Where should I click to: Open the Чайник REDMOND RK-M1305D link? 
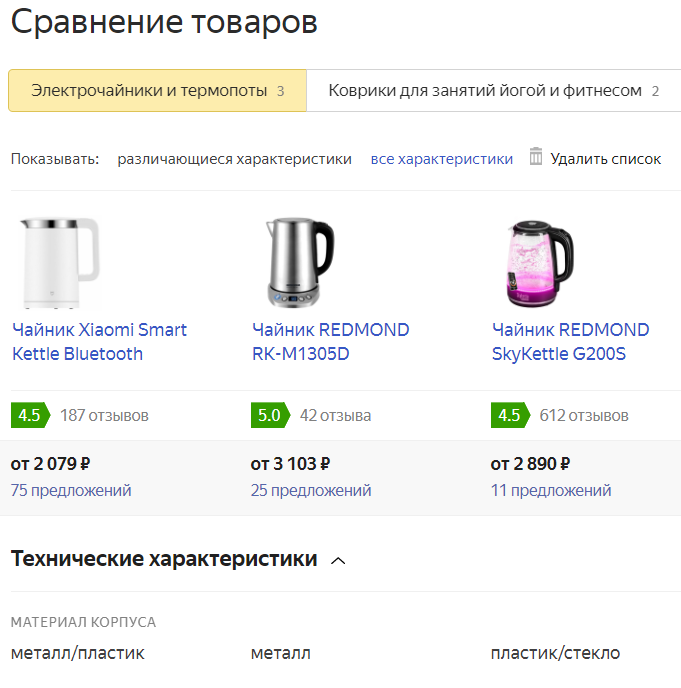[330, 342]
